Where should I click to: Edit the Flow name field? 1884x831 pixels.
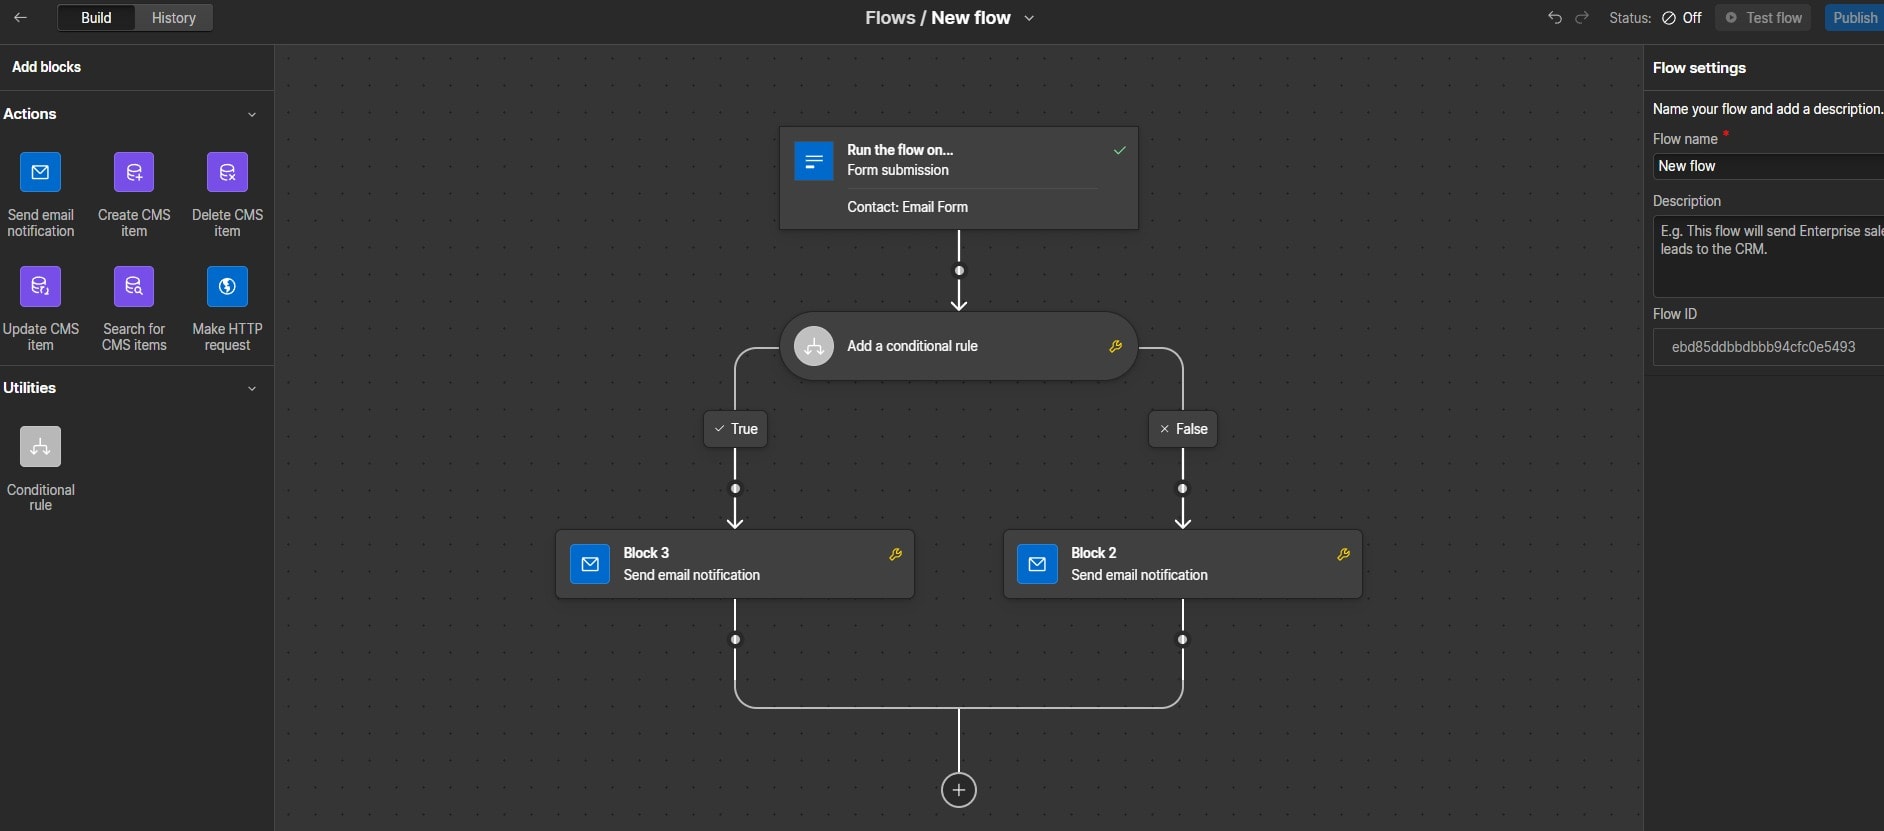1768,166
